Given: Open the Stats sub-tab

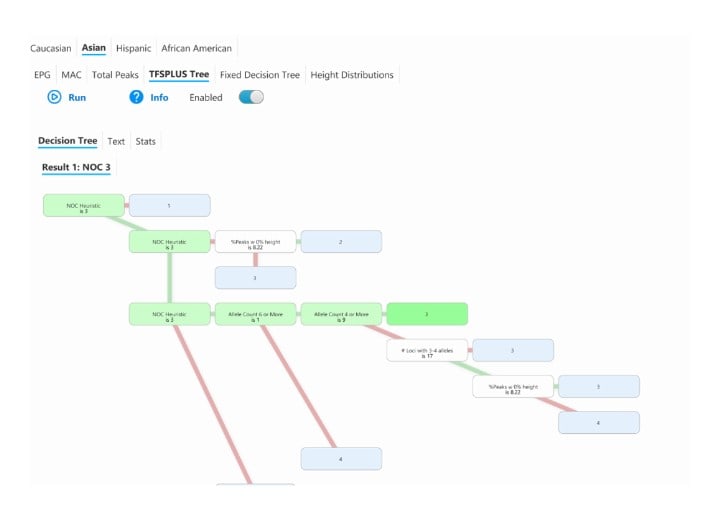Looking at the screenshot, I should point(146,141).
